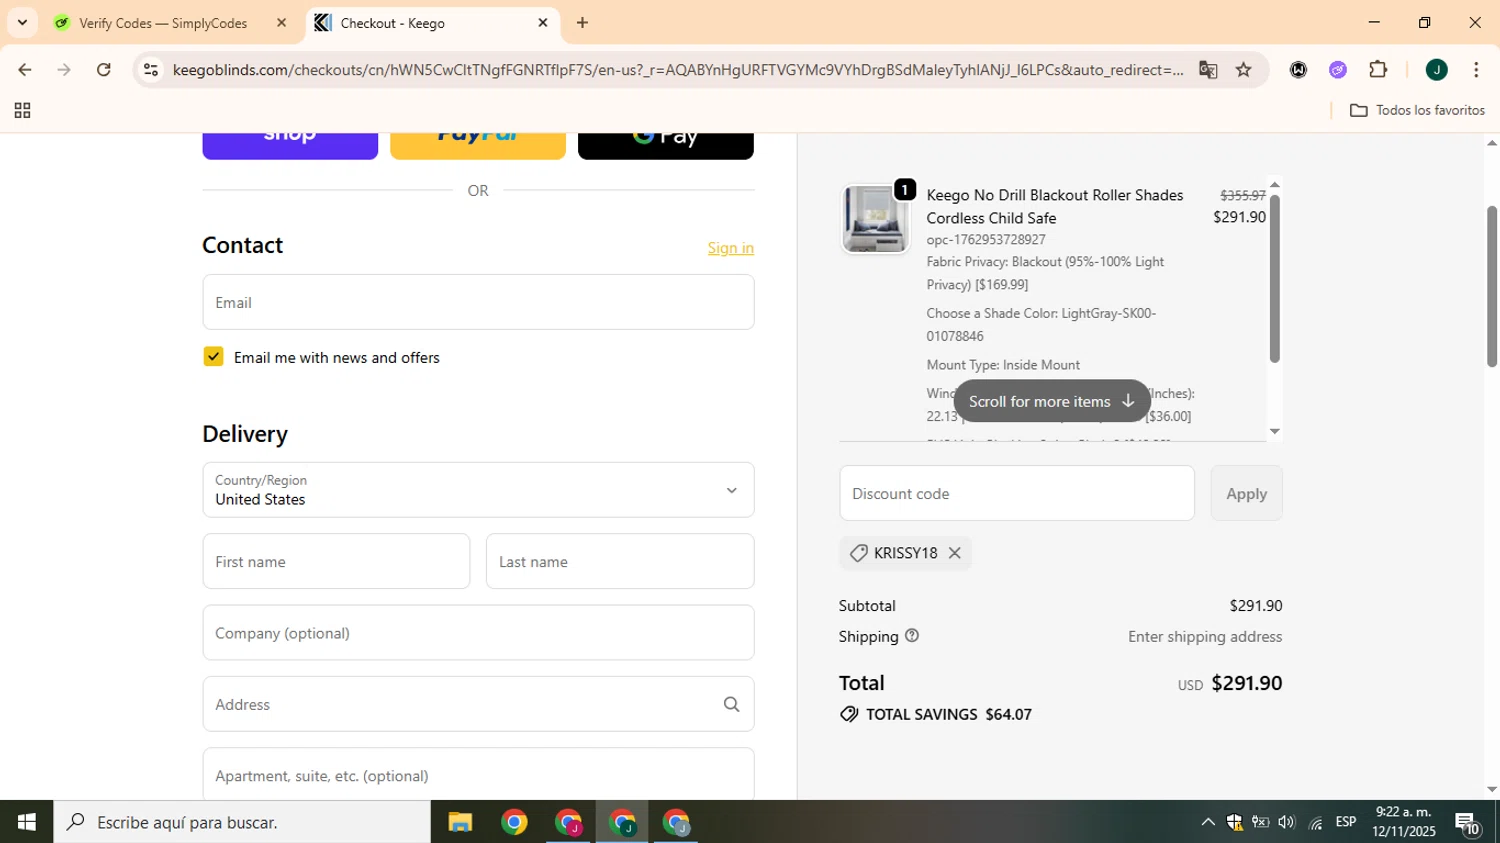Viewport: 1500px width, 843px height.
Task: Open the tab groups grid icon
Action: [x=22, y=110]
